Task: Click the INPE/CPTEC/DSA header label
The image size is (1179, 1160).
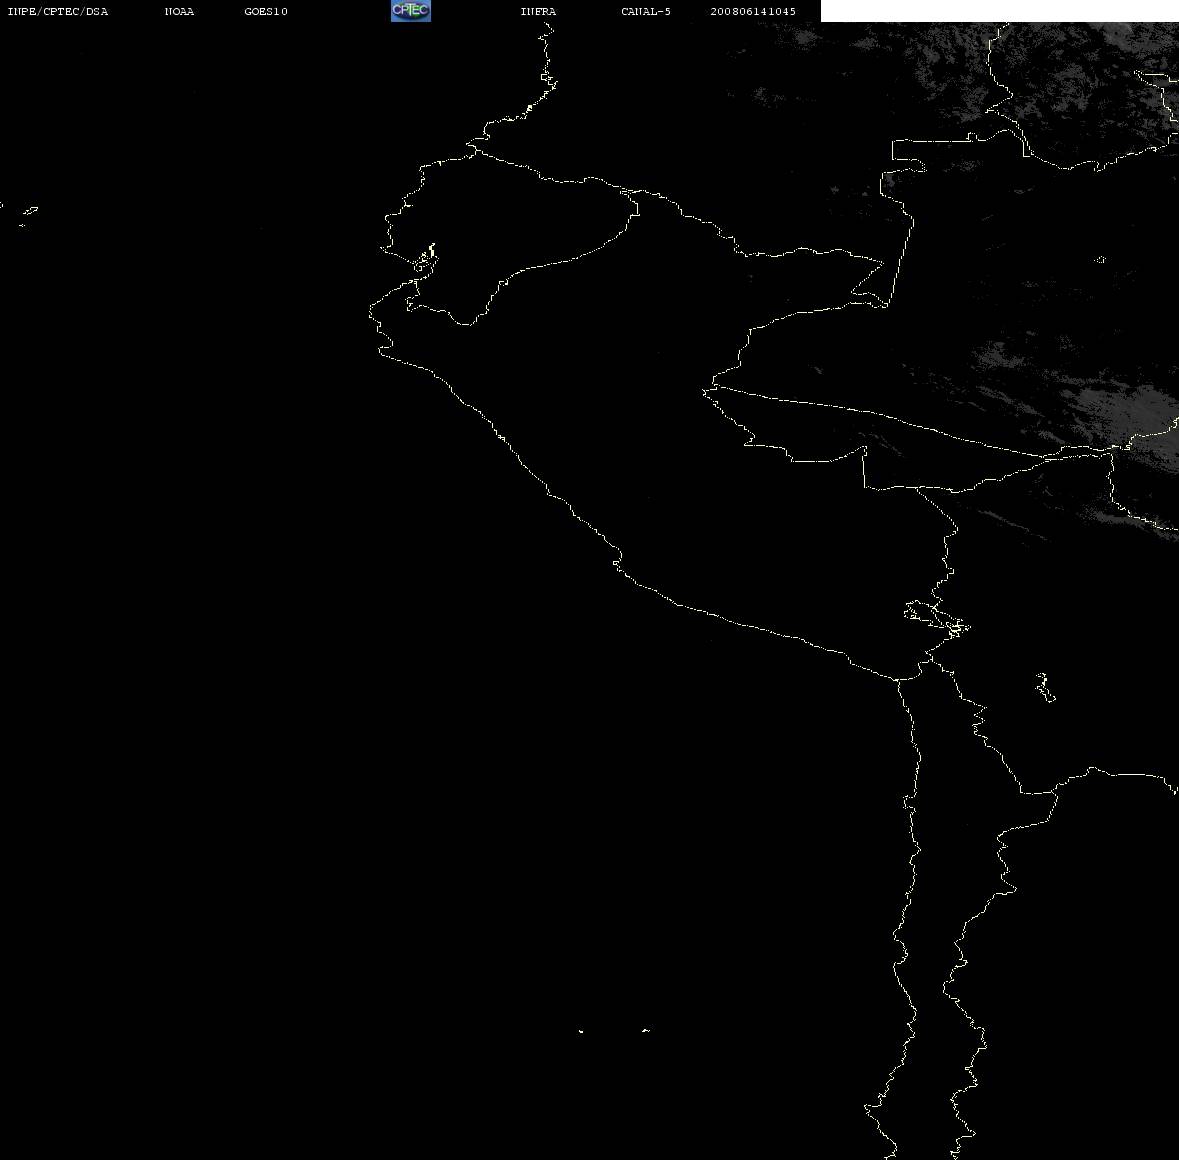Action: [58, 11]
